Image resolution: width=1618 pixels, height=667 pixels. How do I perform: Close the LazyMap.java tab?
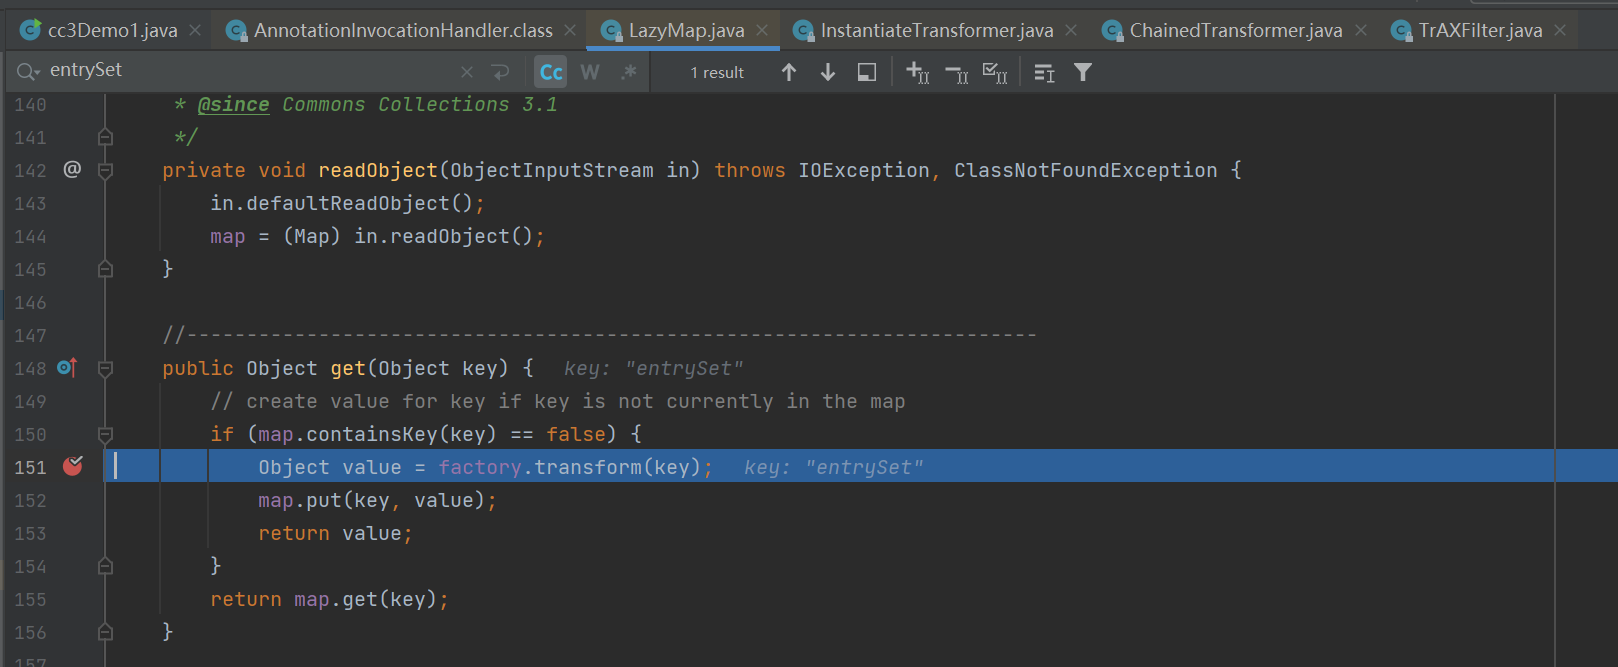[x=762, y=31]
